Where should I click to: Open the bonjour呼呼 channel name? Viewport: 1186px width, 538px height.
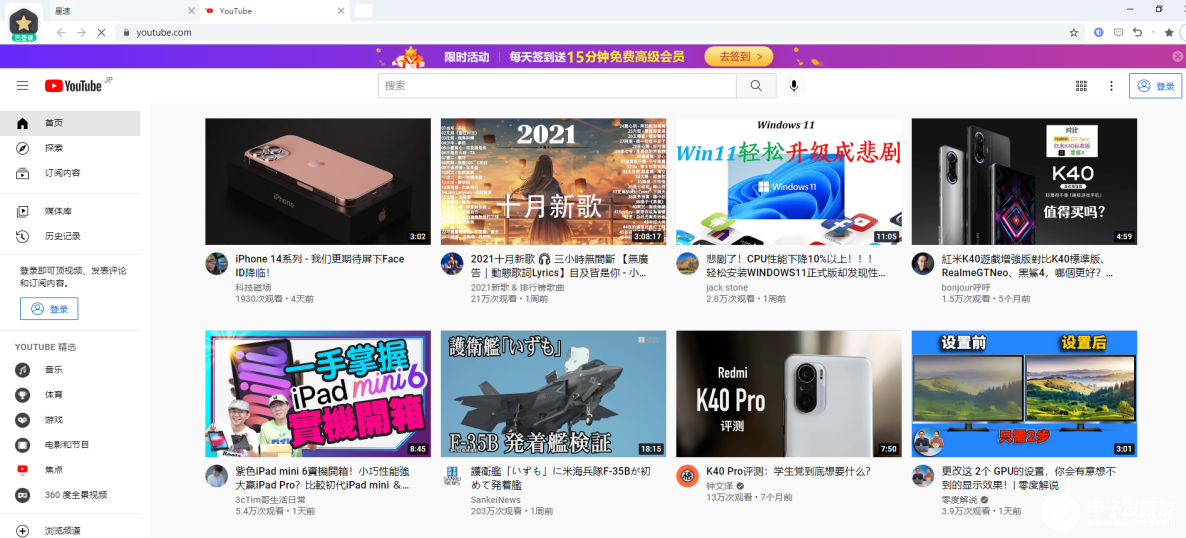pos(966,288)
